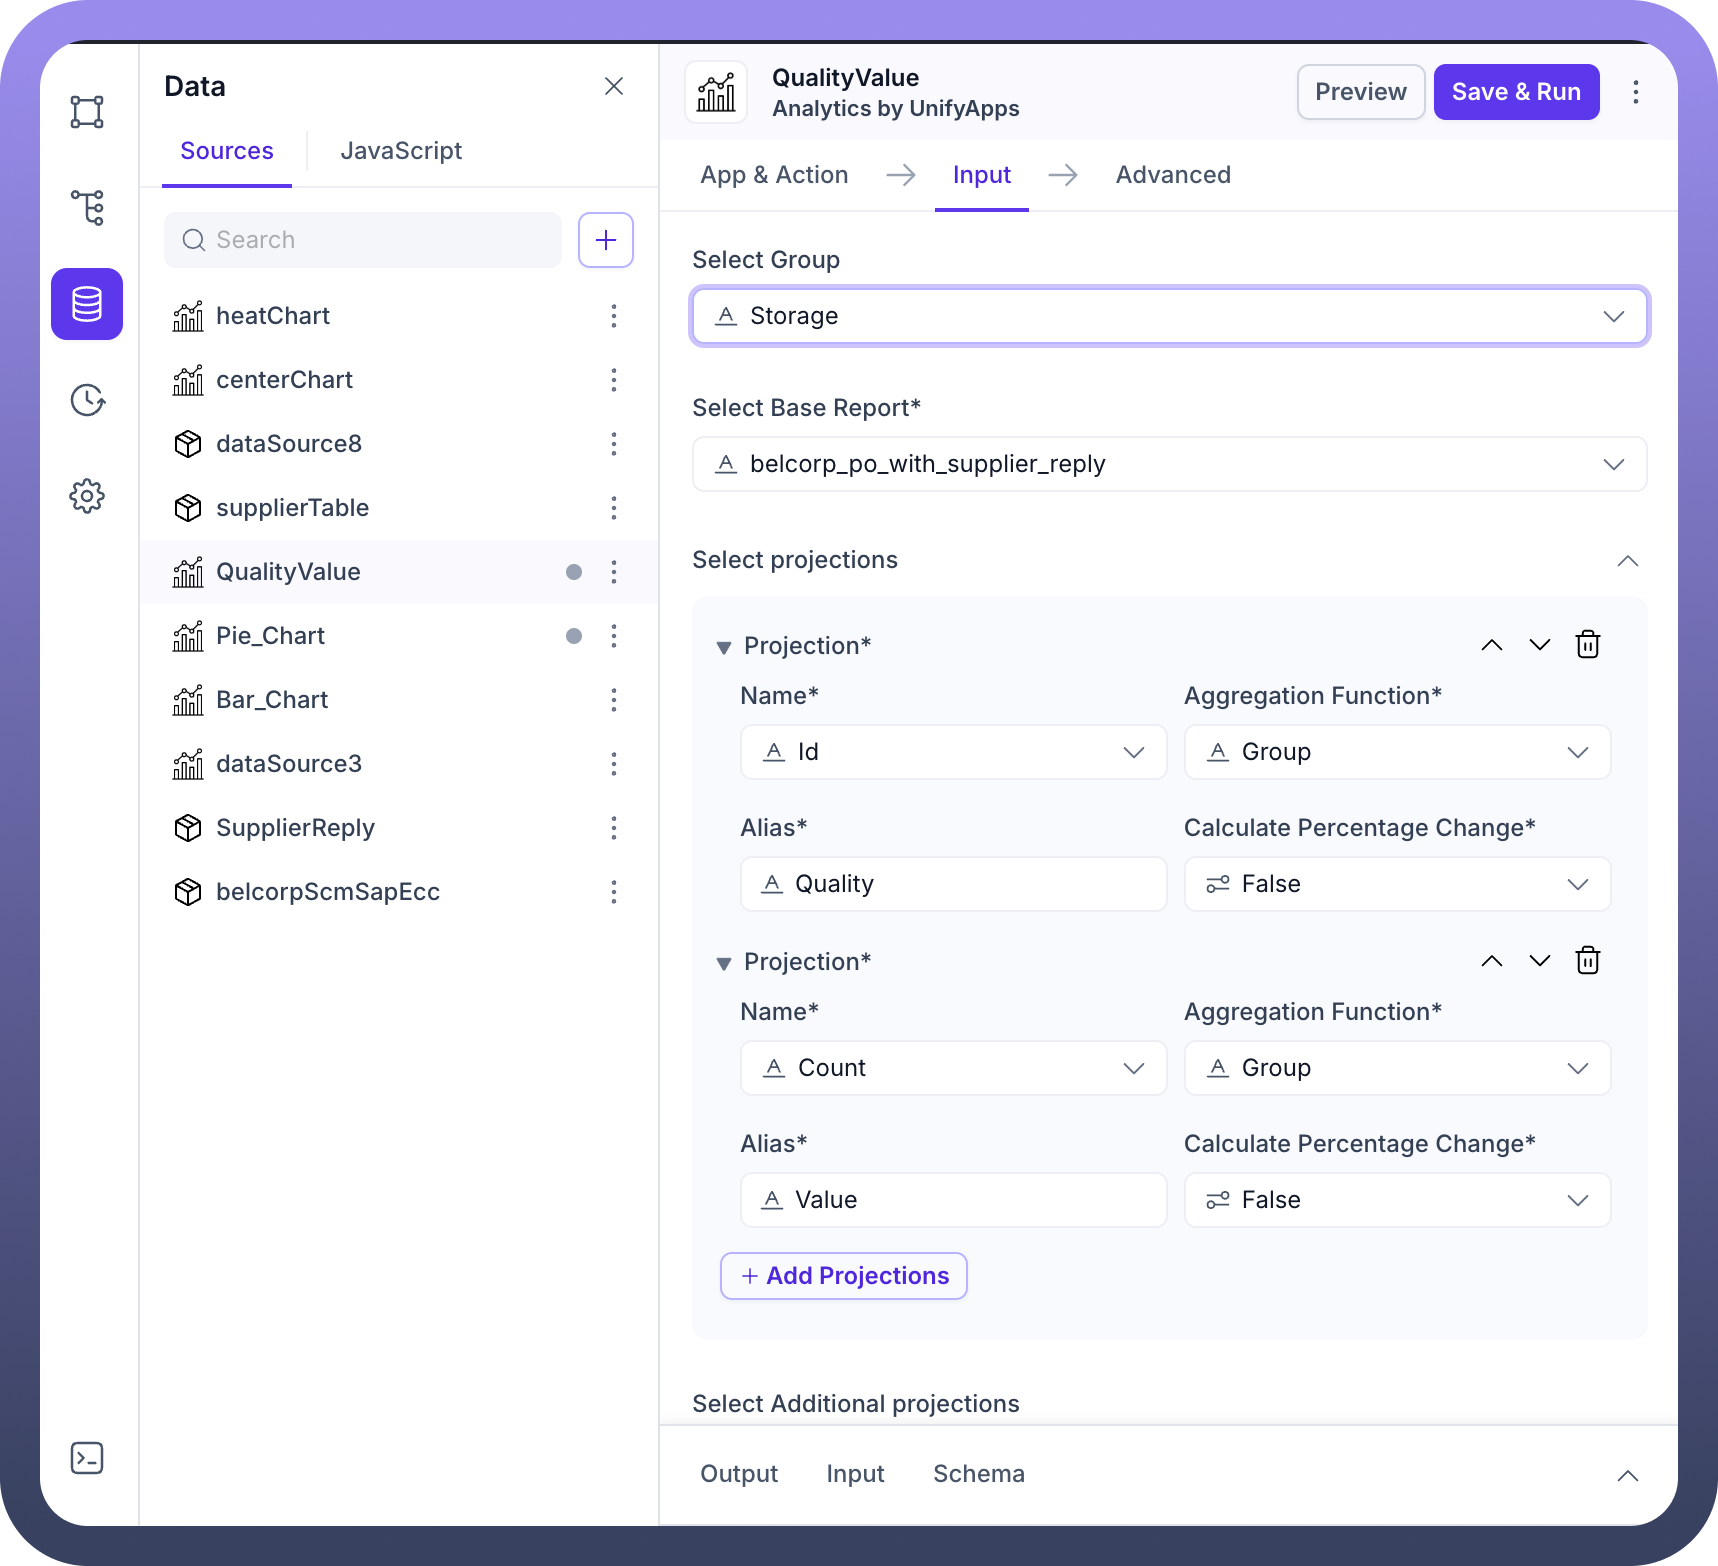Viewport: 1718px width, 1566px height.
Task: Open options menu for centerChart
Action: pos(614,380)
